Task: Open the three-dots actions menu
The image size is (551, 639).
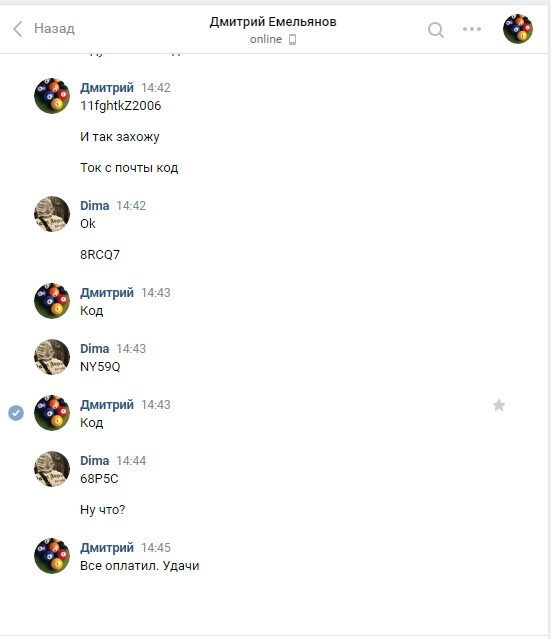Action: (x=472, y=29)
